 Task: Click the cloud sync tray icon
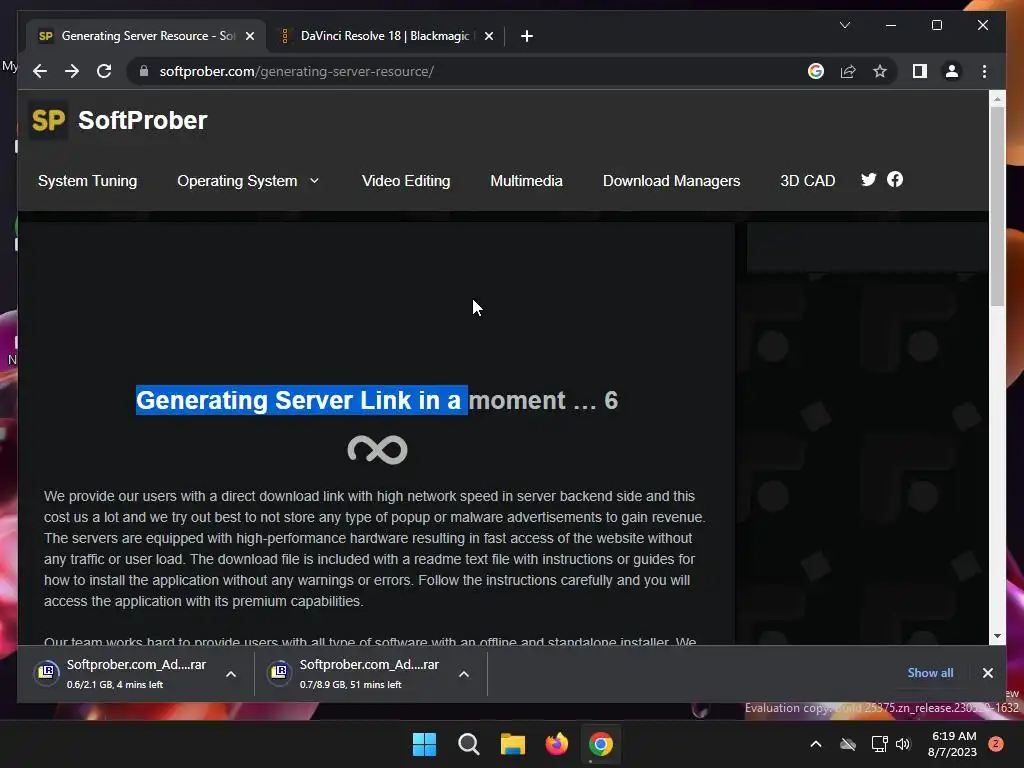click(x=848, y=744)
